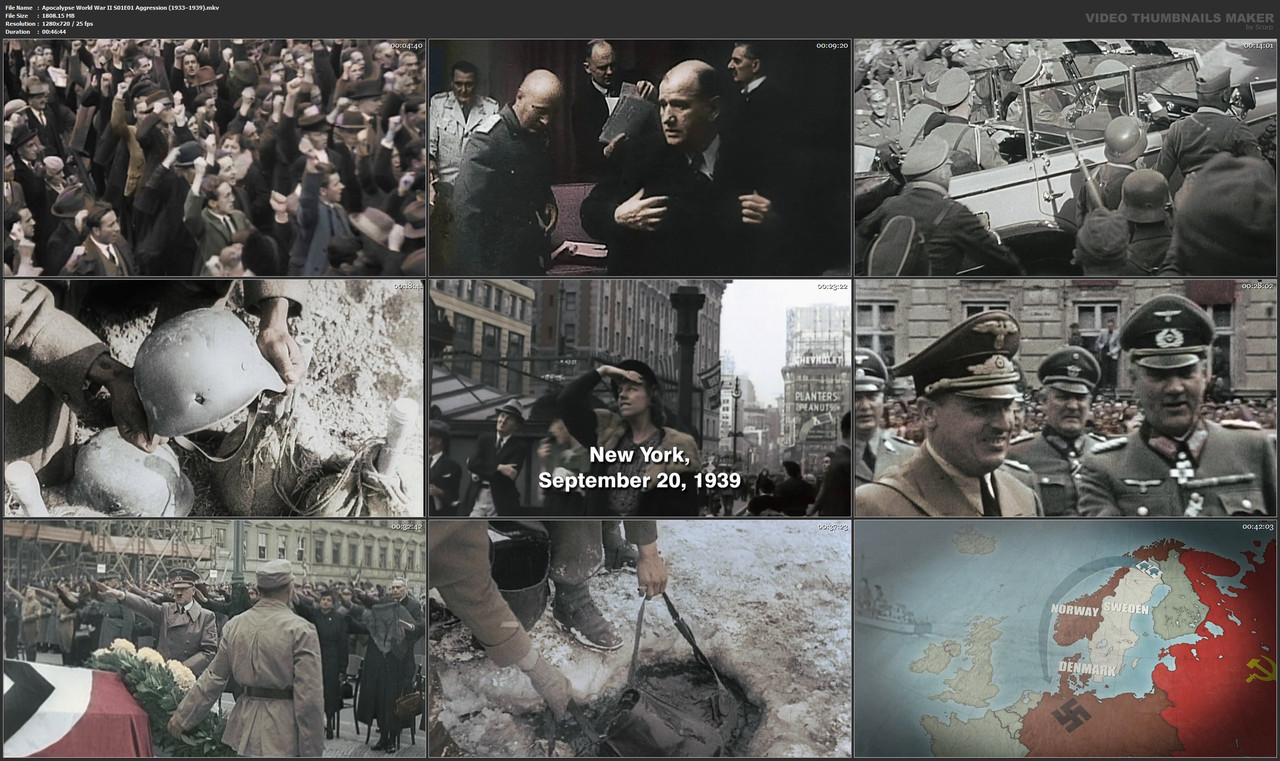1280x761 pixels.
Task: Select the flag-draped coffin salute thumbnail
Action: (214, 638)
